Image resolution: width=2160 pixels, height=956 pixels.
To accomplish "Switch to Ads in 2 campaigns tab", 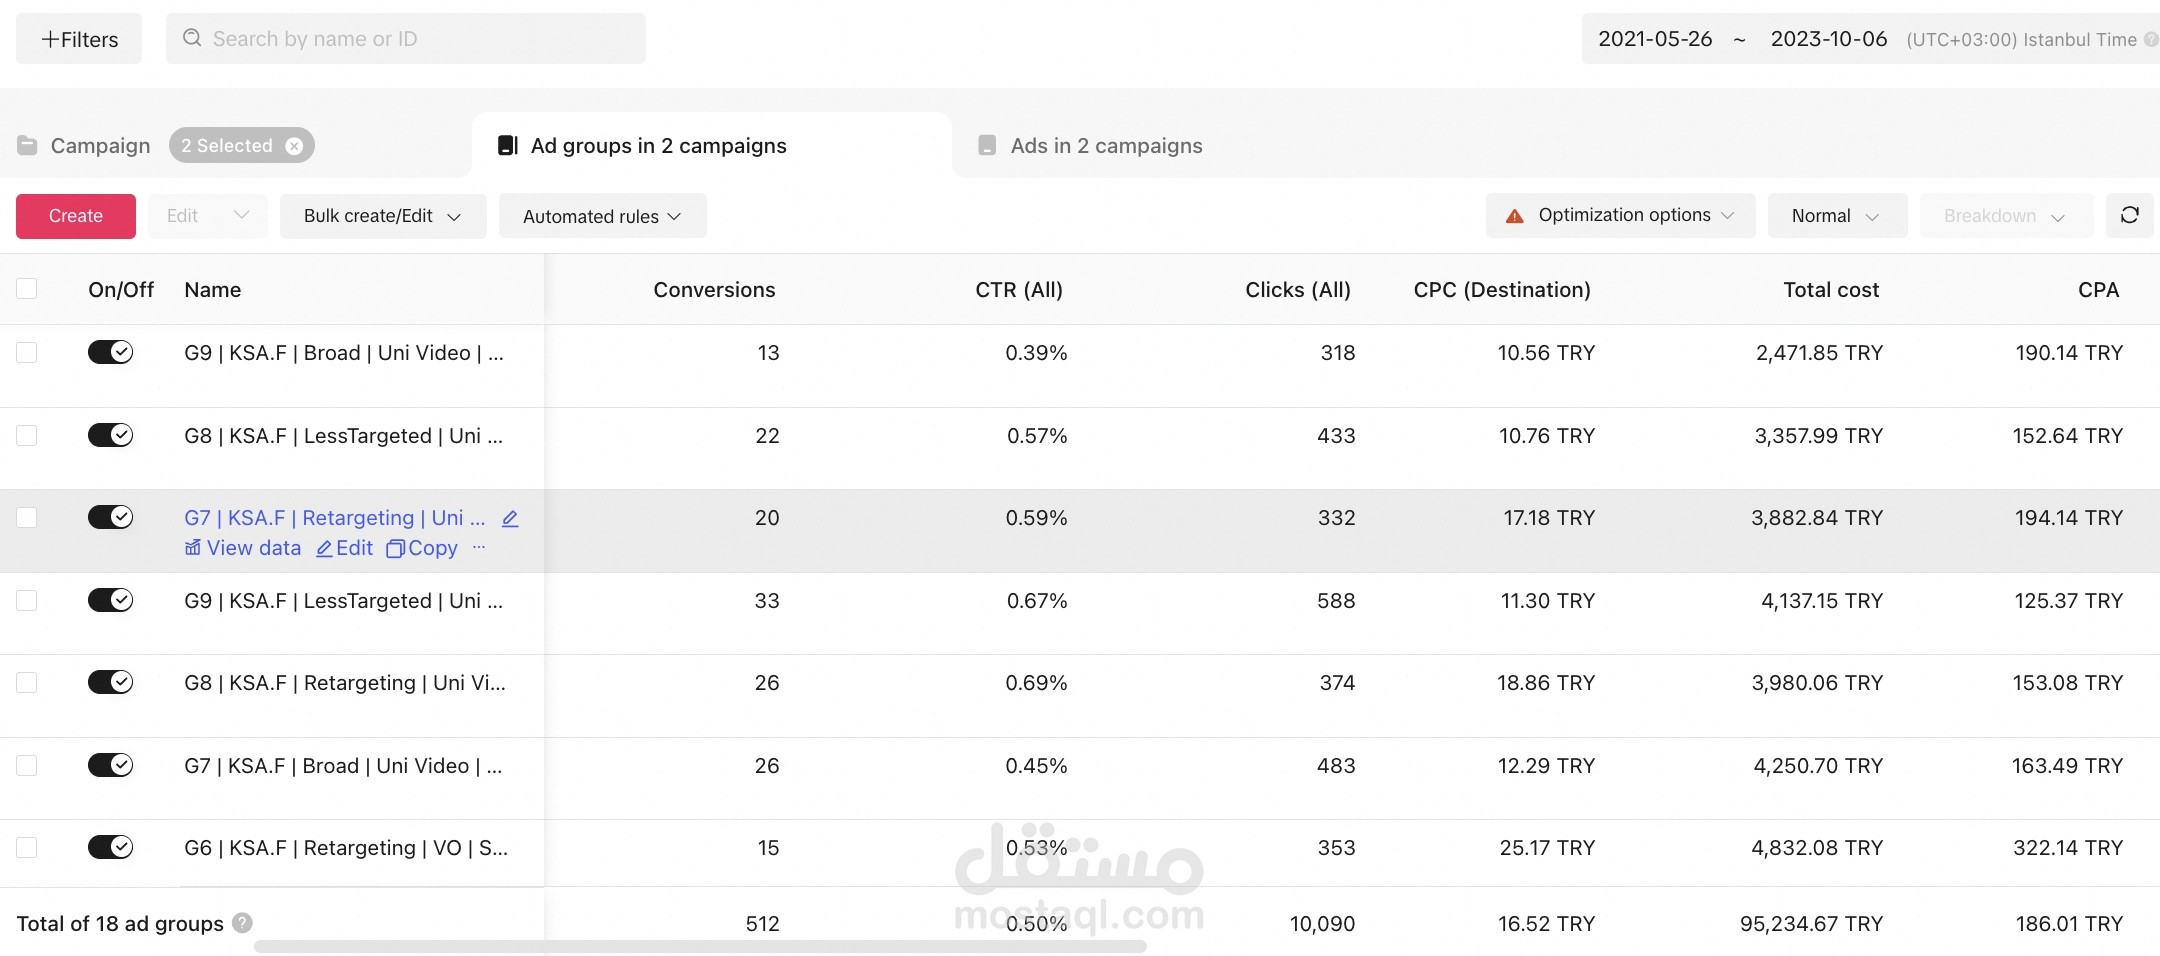I will coord(1106,146).
